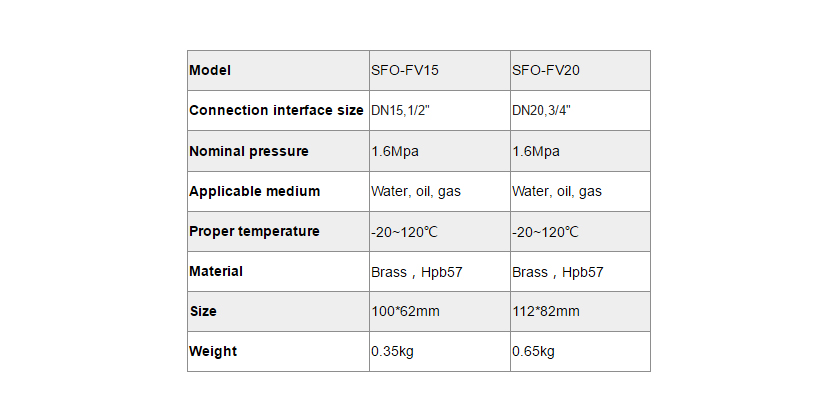Click SFO-FV20's -20~120℃ temperature cell
Image resolution: width=840 pixels, height=420 pixels.
(x=546, y=231)
